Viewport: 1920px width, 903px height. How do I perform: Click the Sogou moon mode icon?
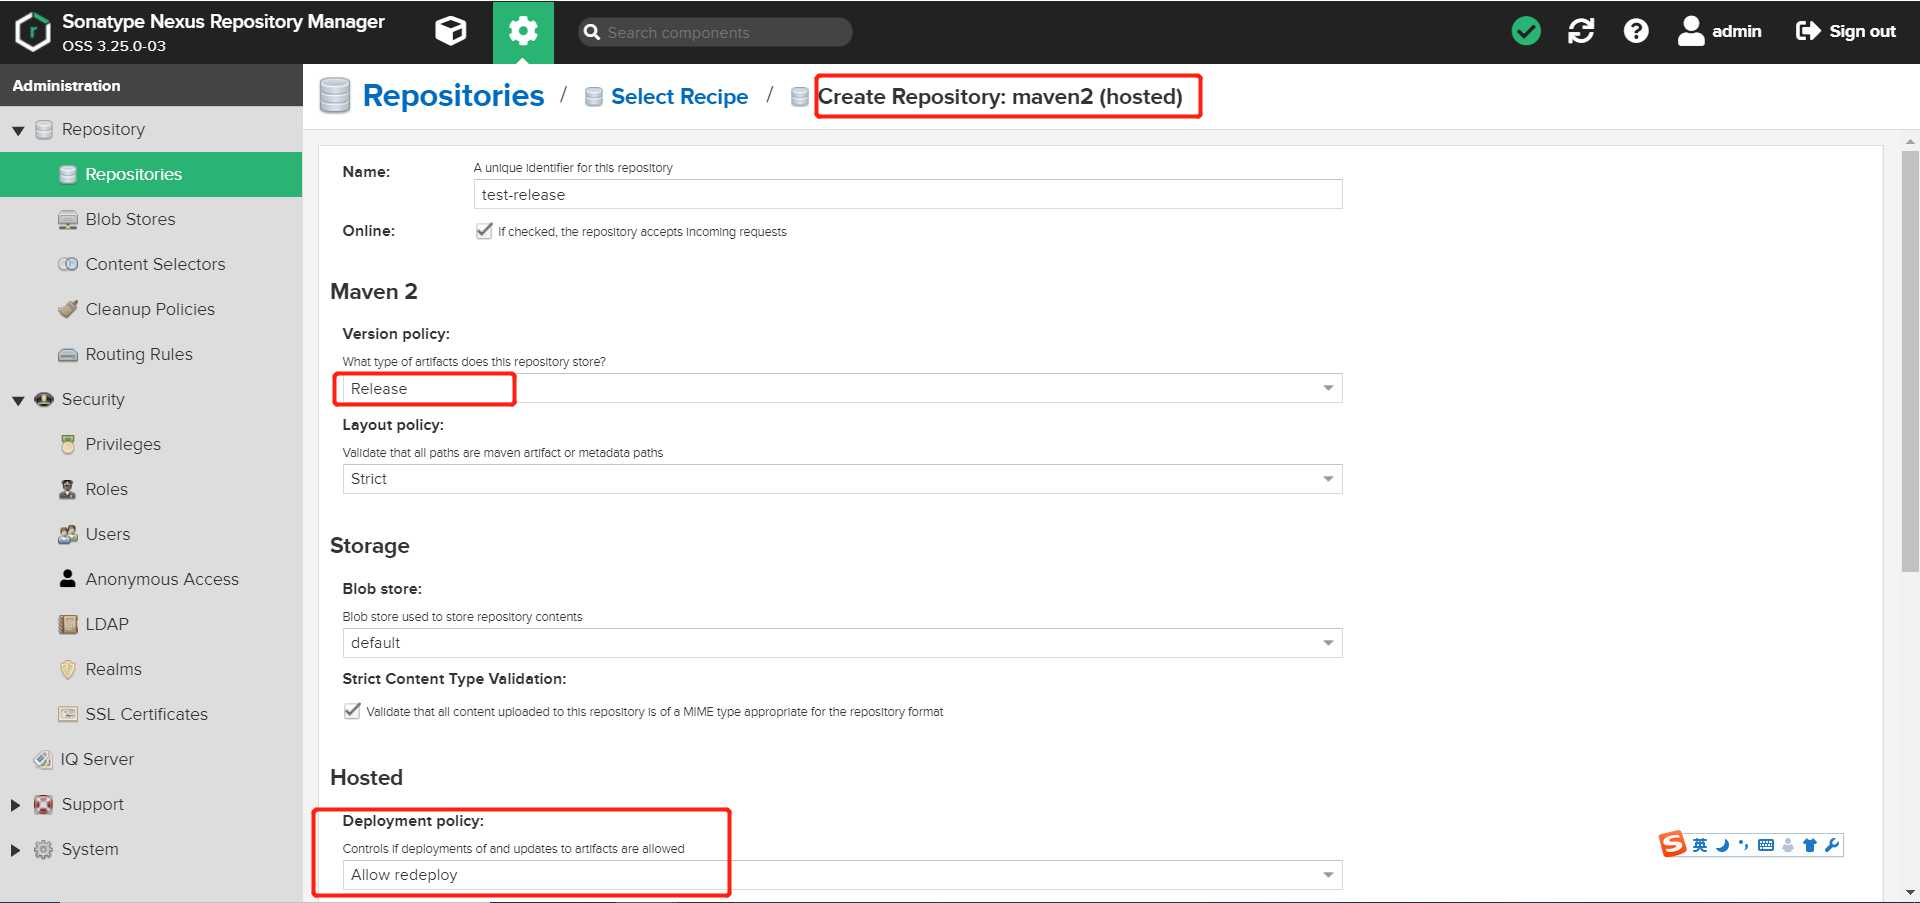pos(1722,845)
